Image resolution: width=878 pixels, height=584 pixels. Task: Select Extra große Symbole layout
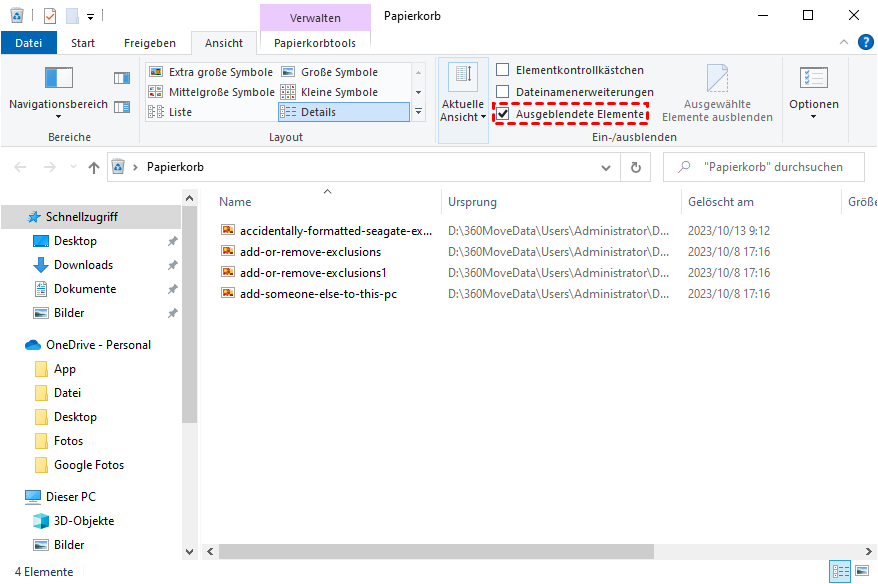click(211, 72)
